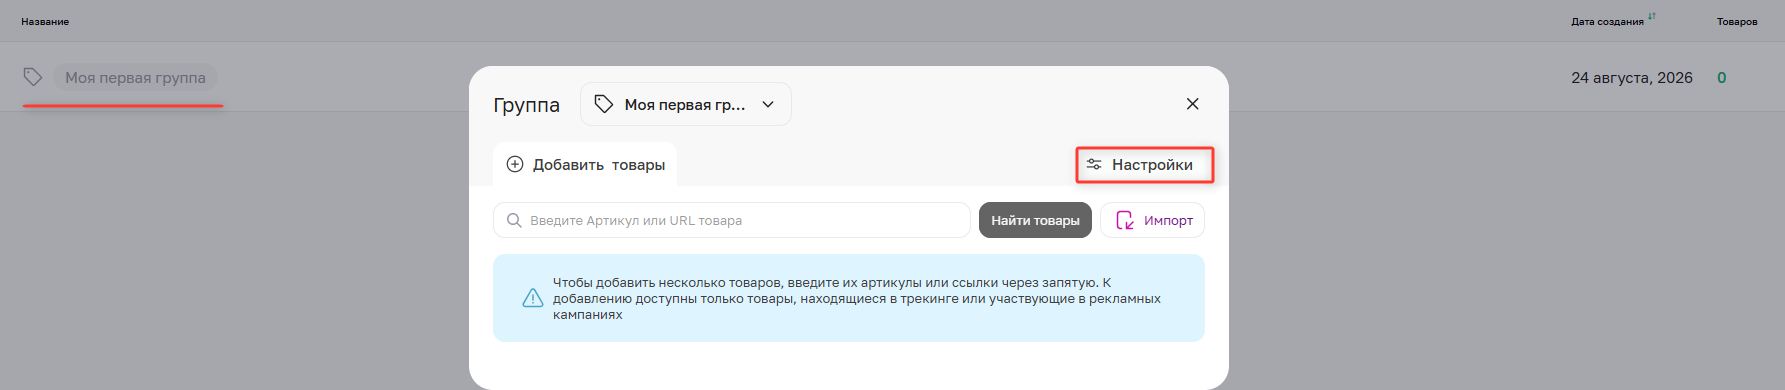Switch to the Добавить товары tab
This screenshot has width=1785, height=390.
point(585,164)
